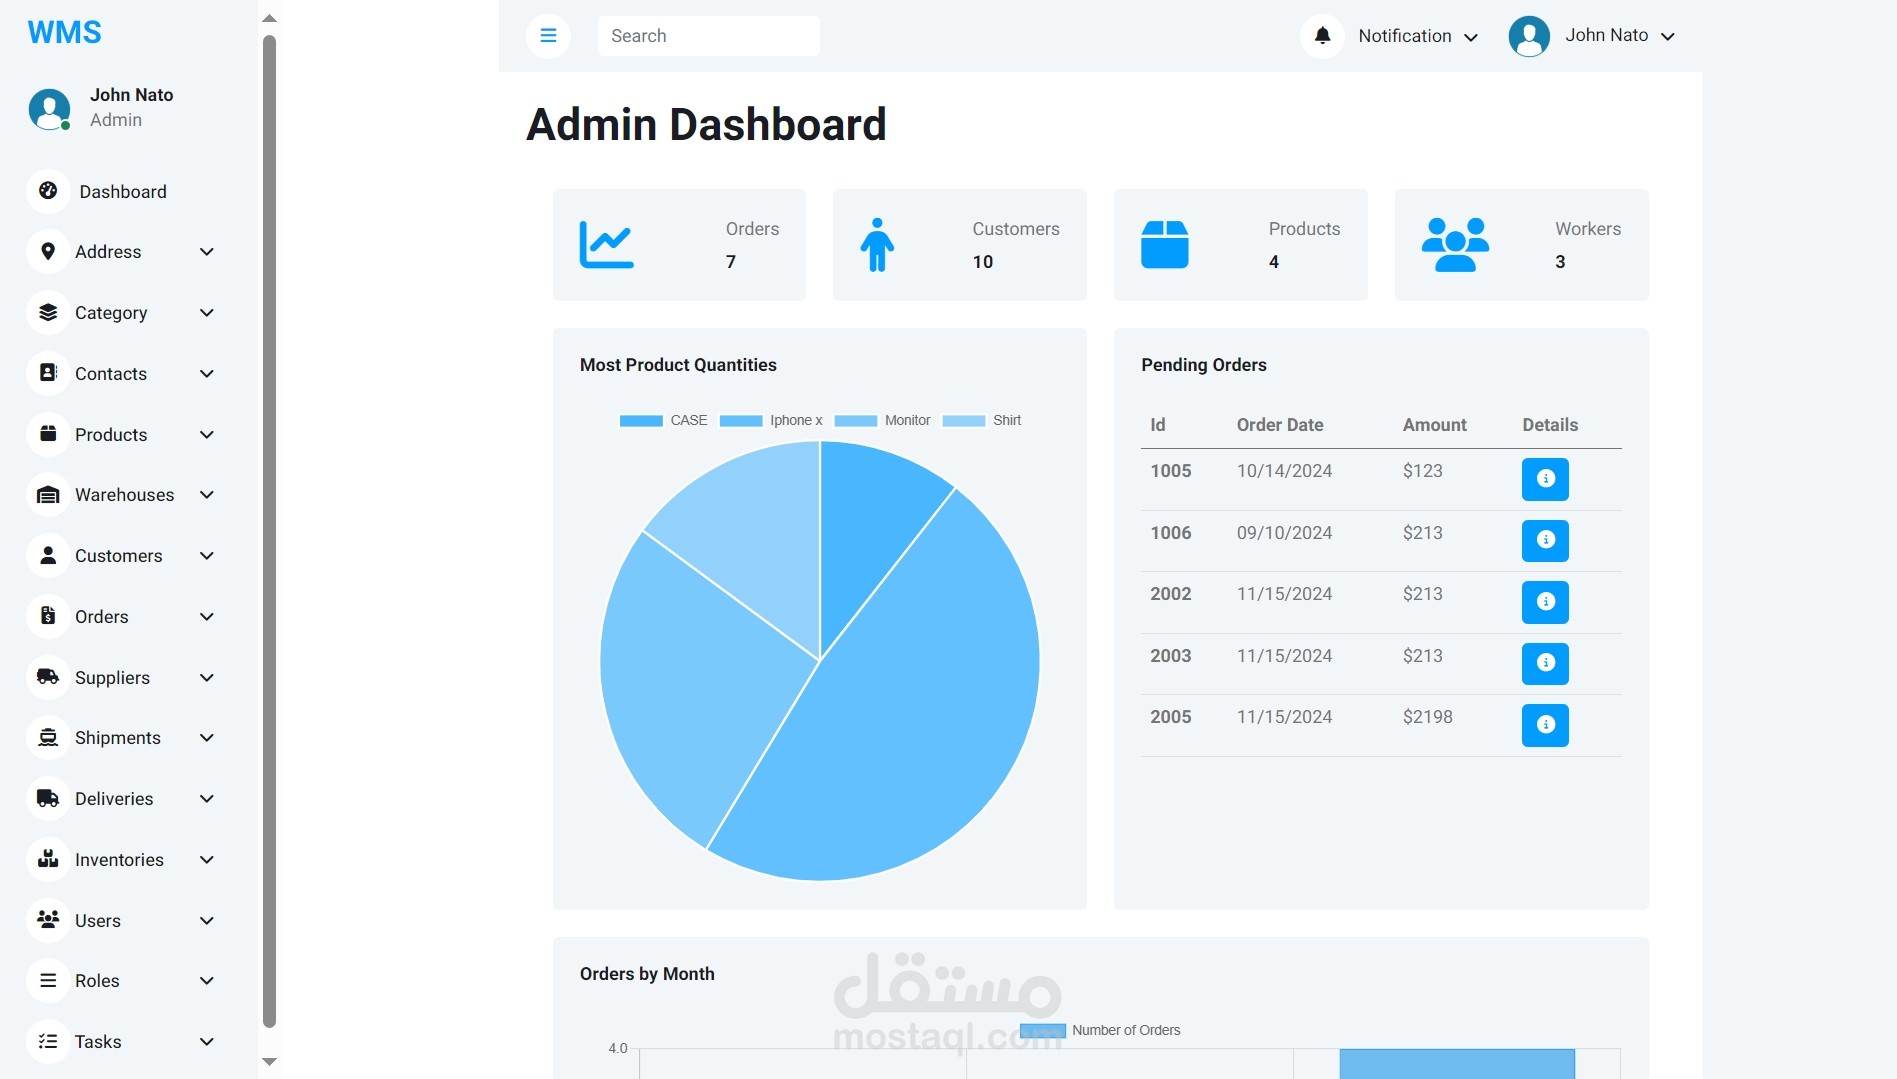Click the notification bell icon

tap(1322, 36)
